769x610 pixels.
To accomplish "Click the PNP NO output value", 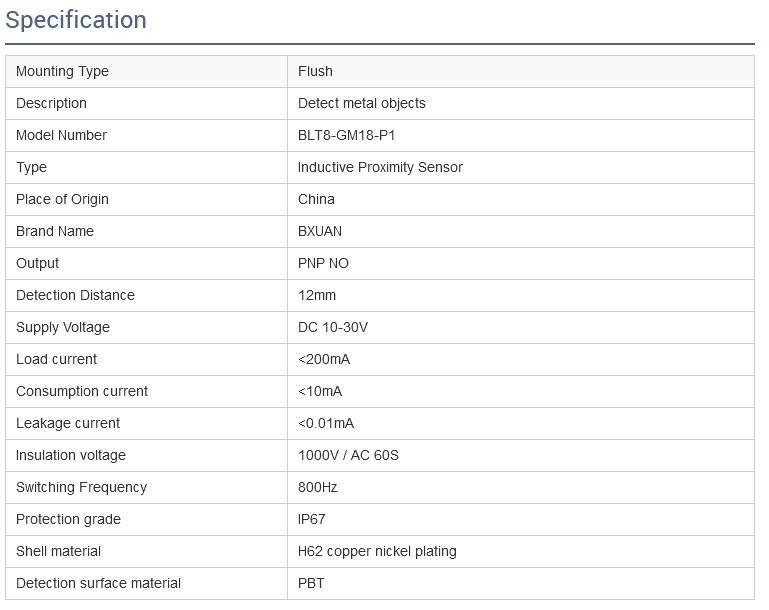I will [x=323, y=263].
